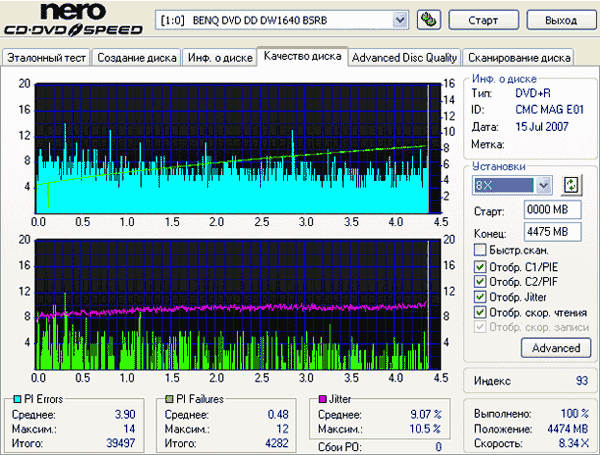Toggle the Быстр.скан. quick scan checkbox
600x455 pixels.
tap(480, 250)
